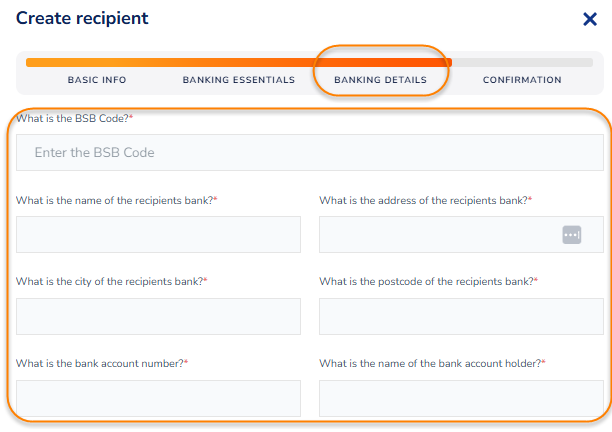612x432 pixels.
Task: Click the password manager icon in address field
Action: (x=572, y=234)
